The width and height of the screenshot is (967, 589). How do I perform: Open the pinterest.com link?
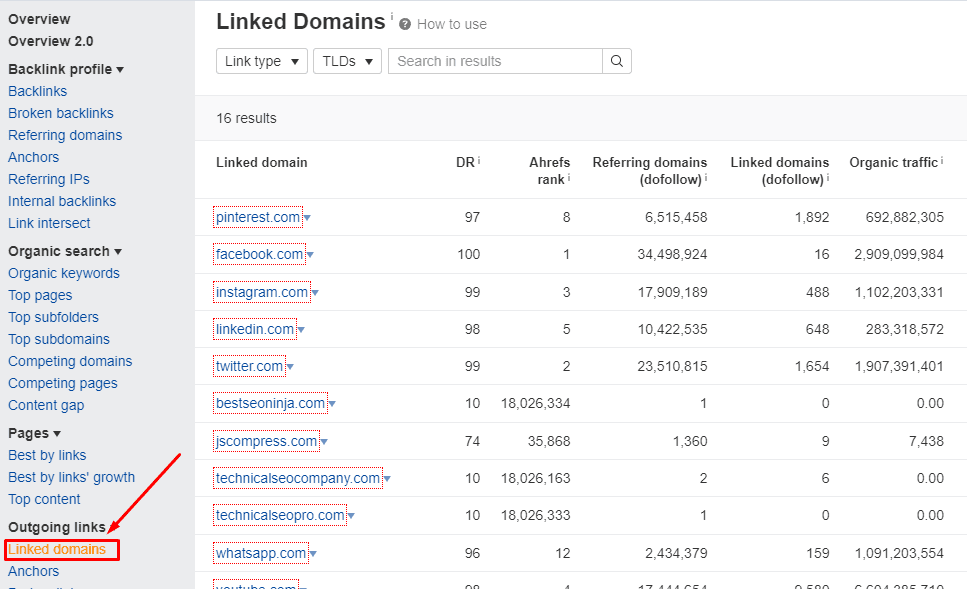(258, 217)
